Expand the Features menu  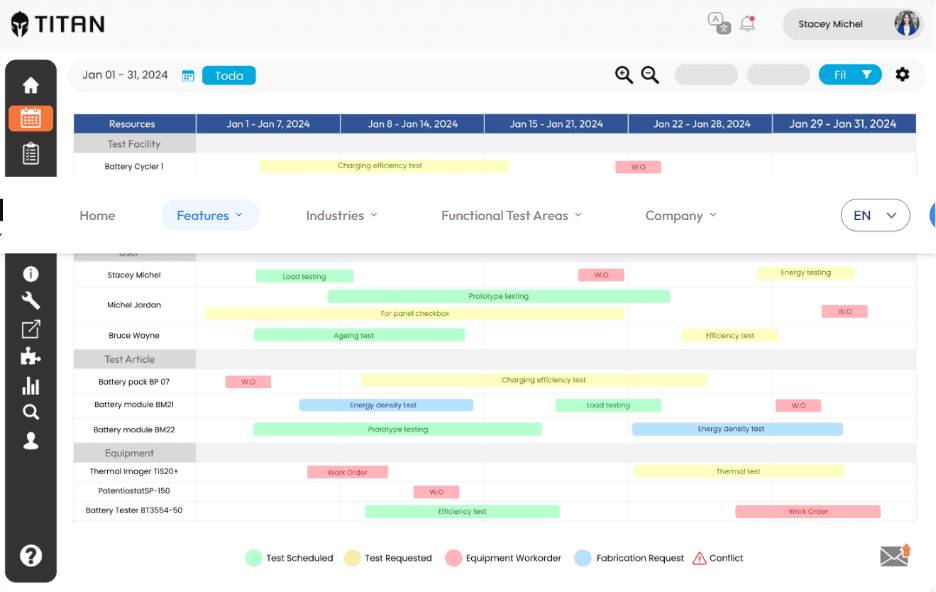click(x=210, y=215)
